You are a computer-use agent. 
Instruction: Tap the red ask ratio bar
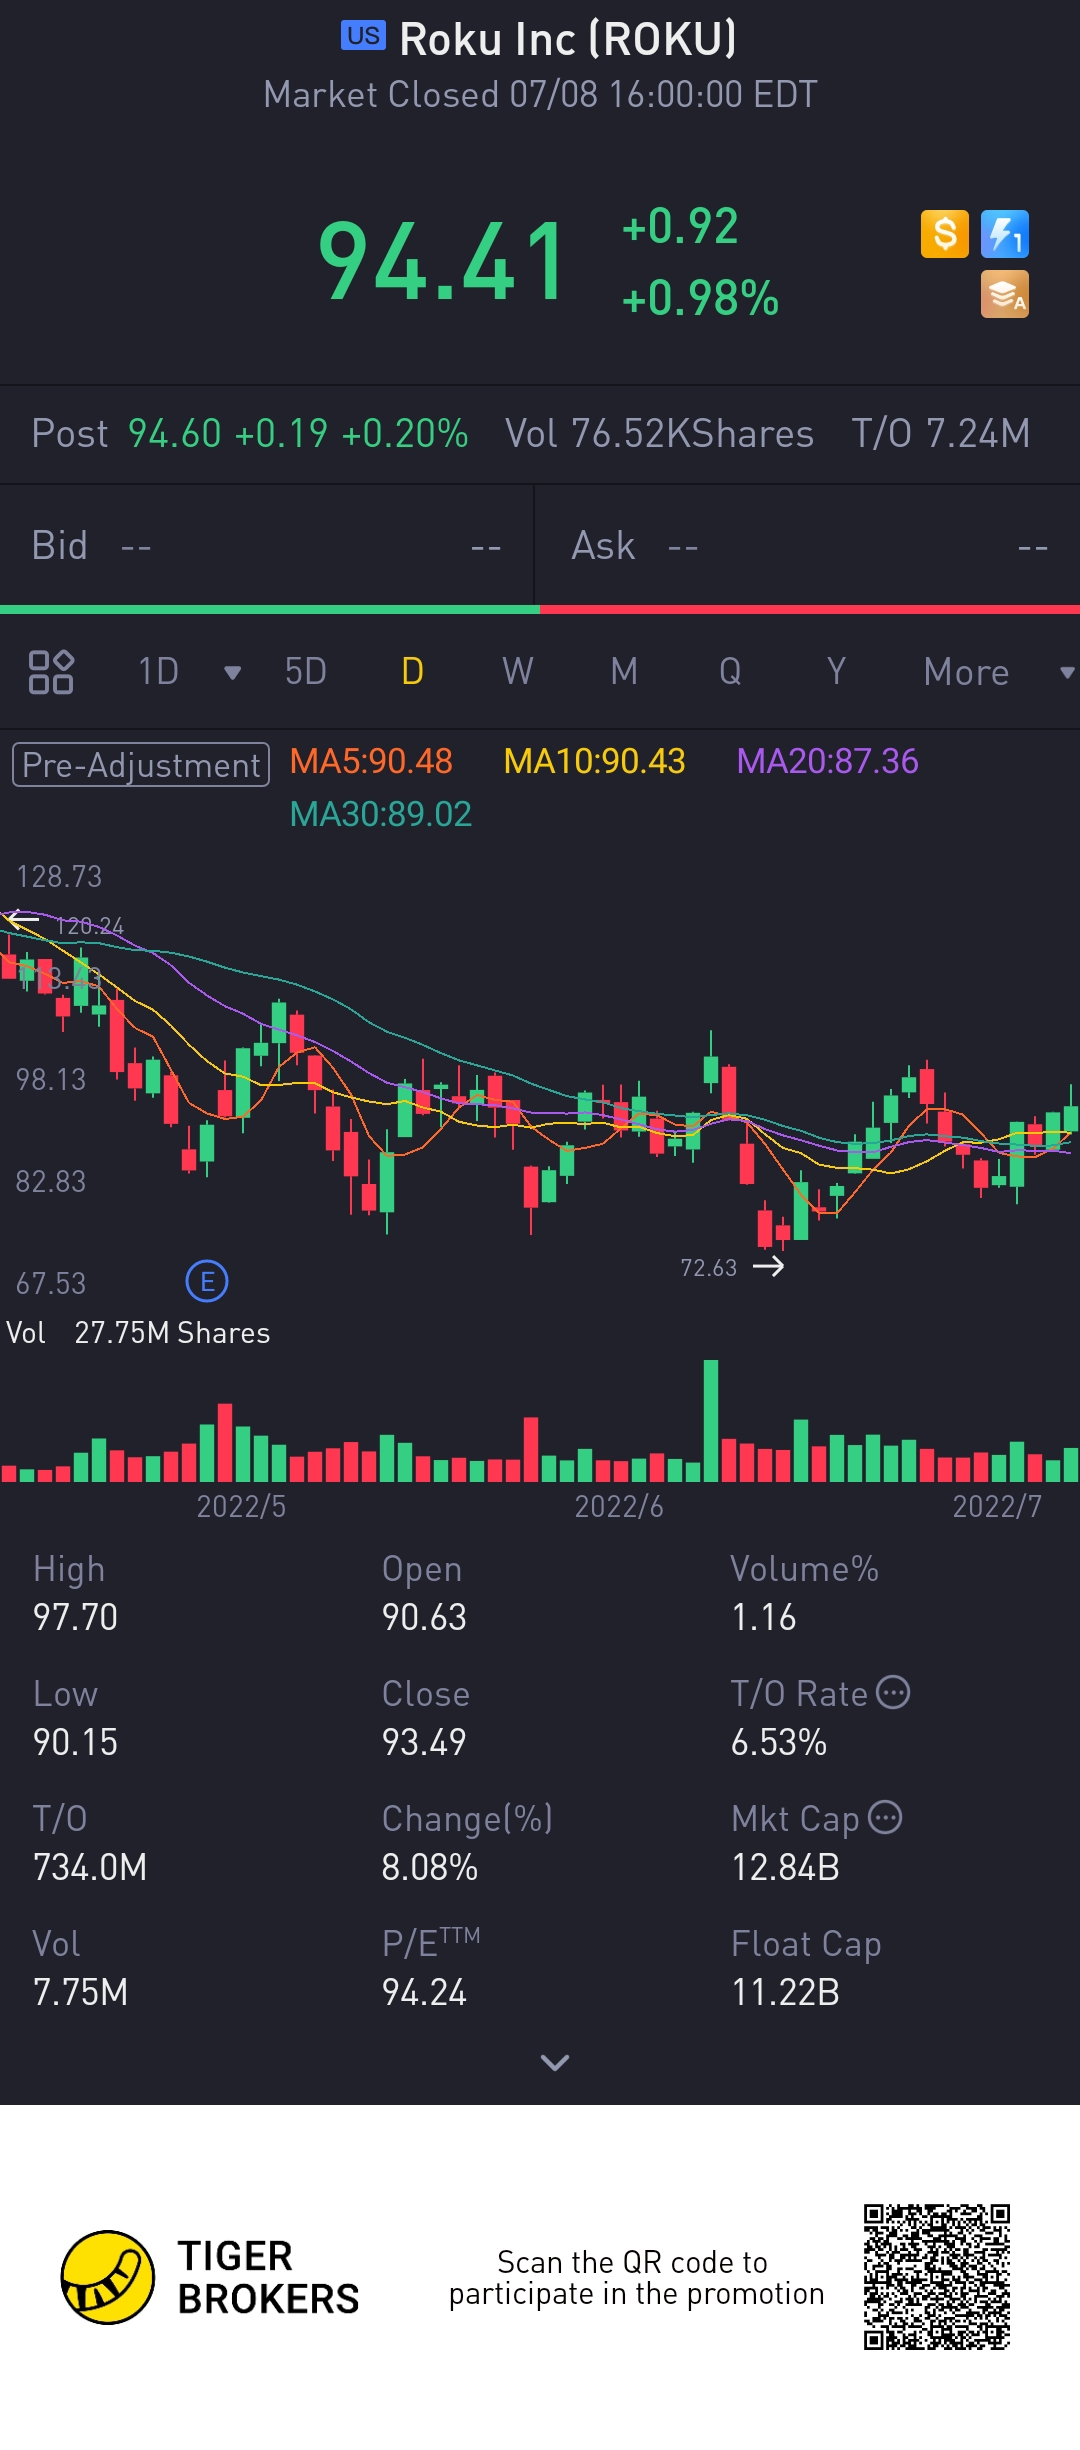[x=810, y=609]
